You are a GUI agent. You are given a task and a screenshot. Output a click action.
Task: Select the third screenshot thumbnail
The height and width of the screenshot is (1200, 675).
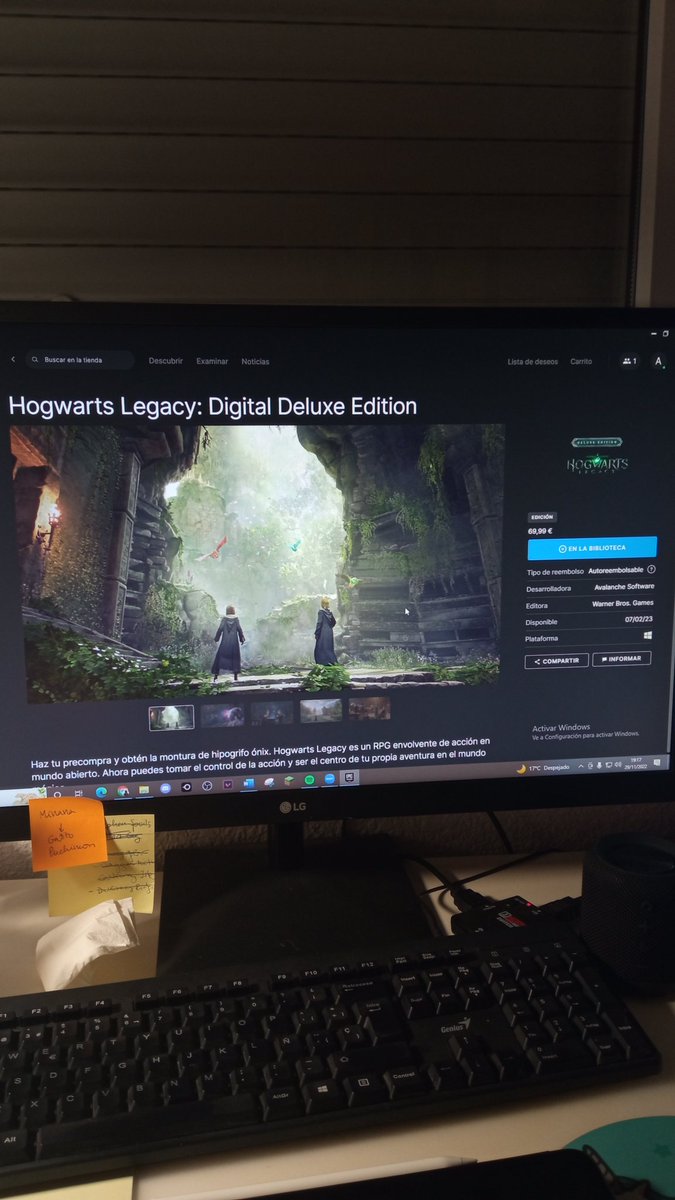coord(272,712)
